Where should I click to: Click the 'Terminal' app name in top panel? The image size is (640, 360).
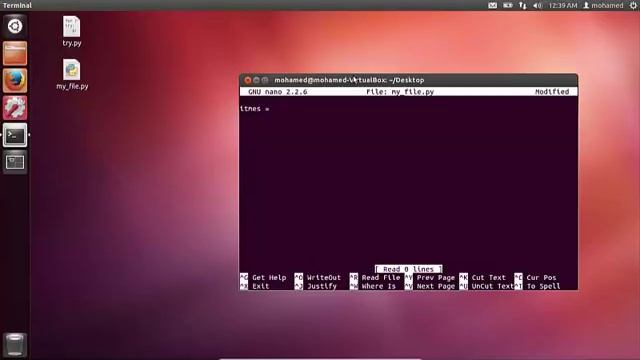pyautogui.click(x=17, y=5)
